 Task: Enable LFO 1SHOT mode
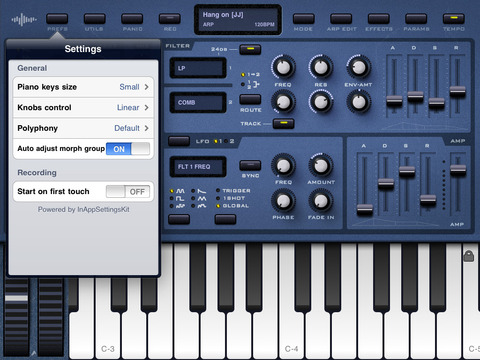pos(231,198)
